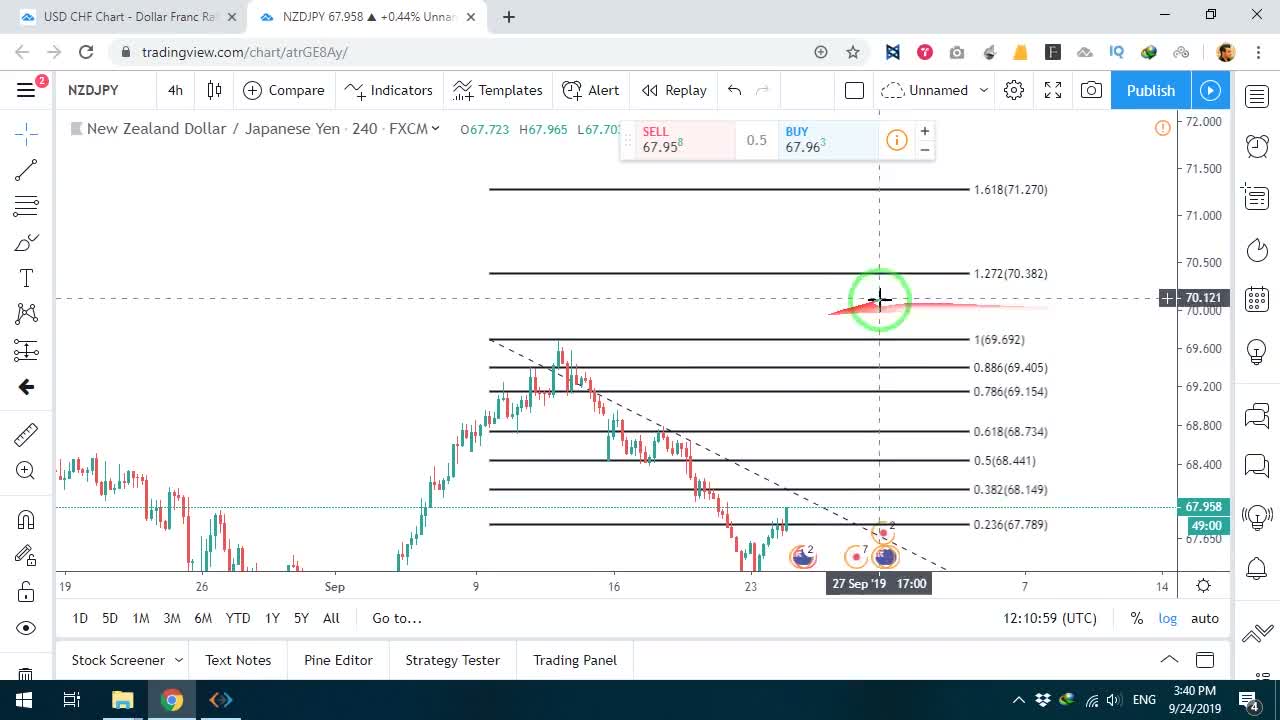Toggle lock all drawing tools
The image size is (1280, 720).
(27, 592)
